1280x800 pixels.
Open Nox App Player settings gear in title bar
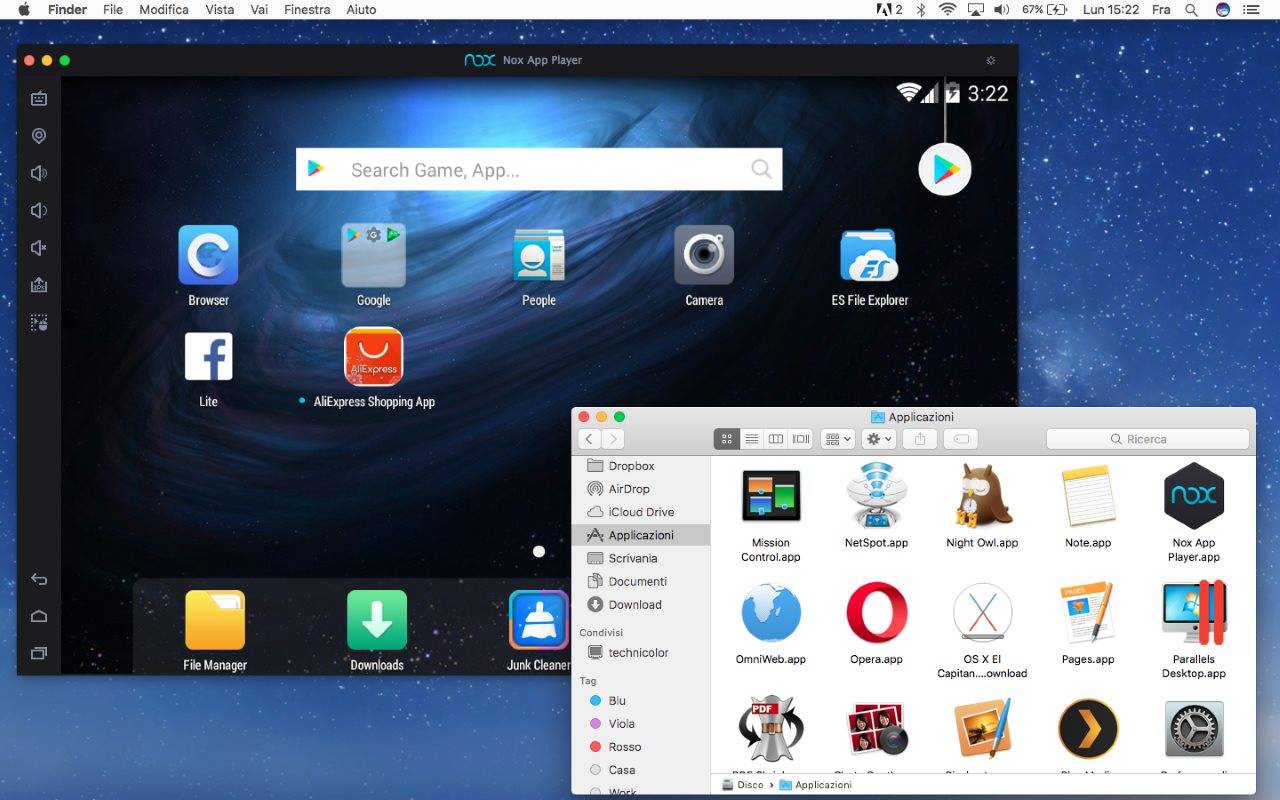tap(991, 60)
